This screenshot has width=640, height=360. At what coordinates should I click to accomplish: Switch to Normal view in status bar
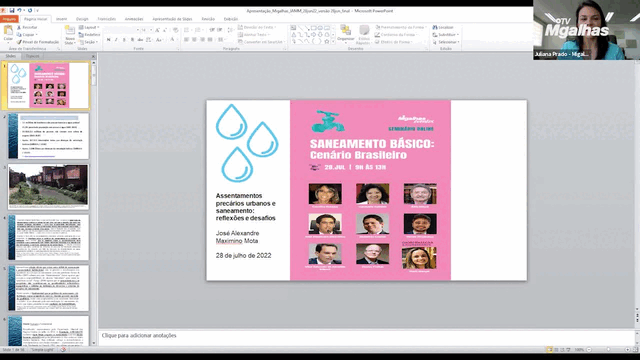coord(549,350)
